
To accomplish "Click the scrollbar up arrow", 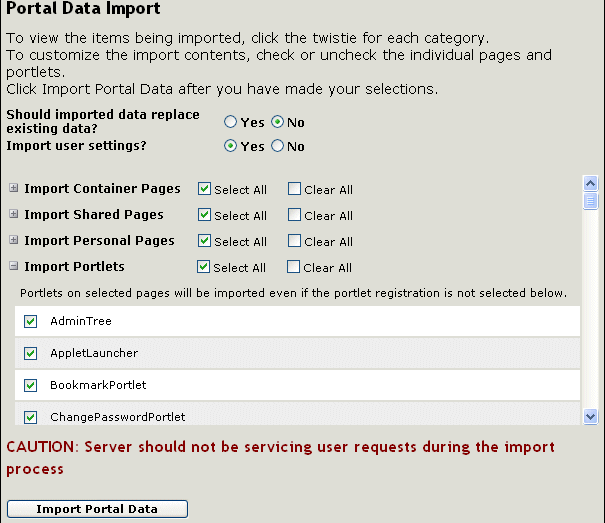I will coord(590,183).
